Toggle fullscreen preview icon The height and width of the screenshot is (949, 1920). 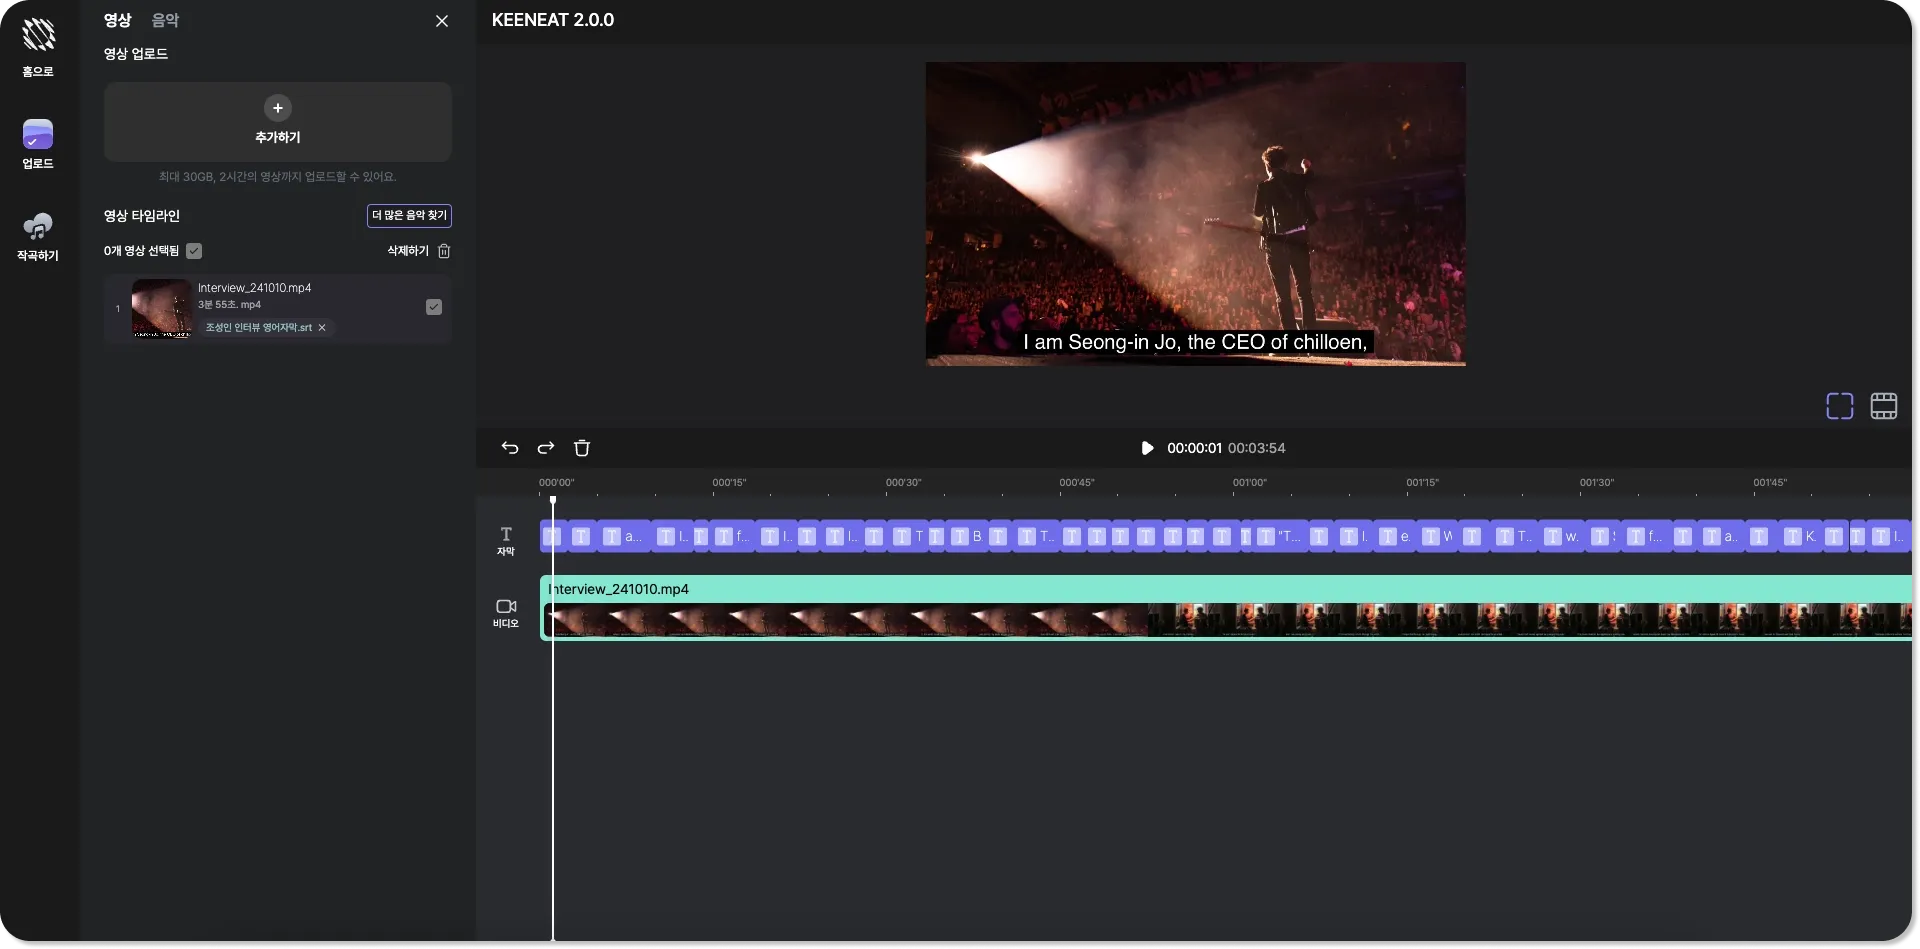1840,406
